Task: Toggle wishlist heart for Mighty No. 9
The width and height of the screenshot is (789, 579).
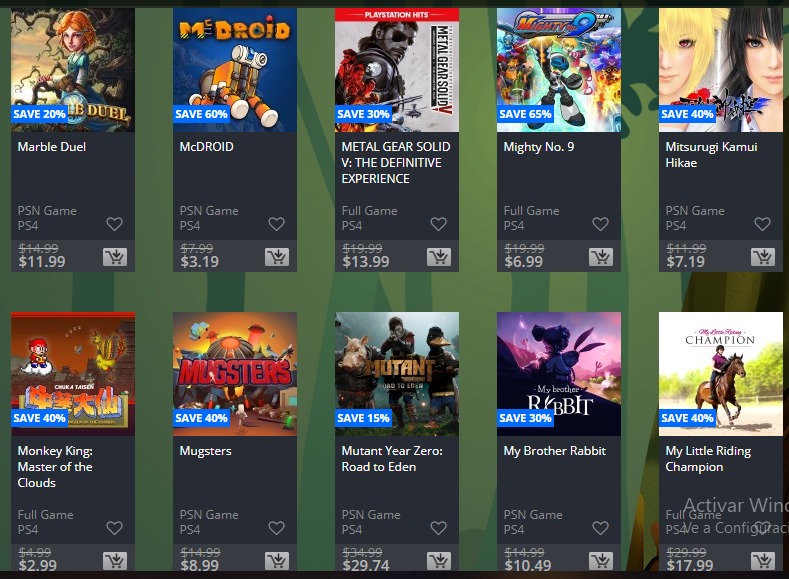Action: pyautogui.click(x=601, y=224)
